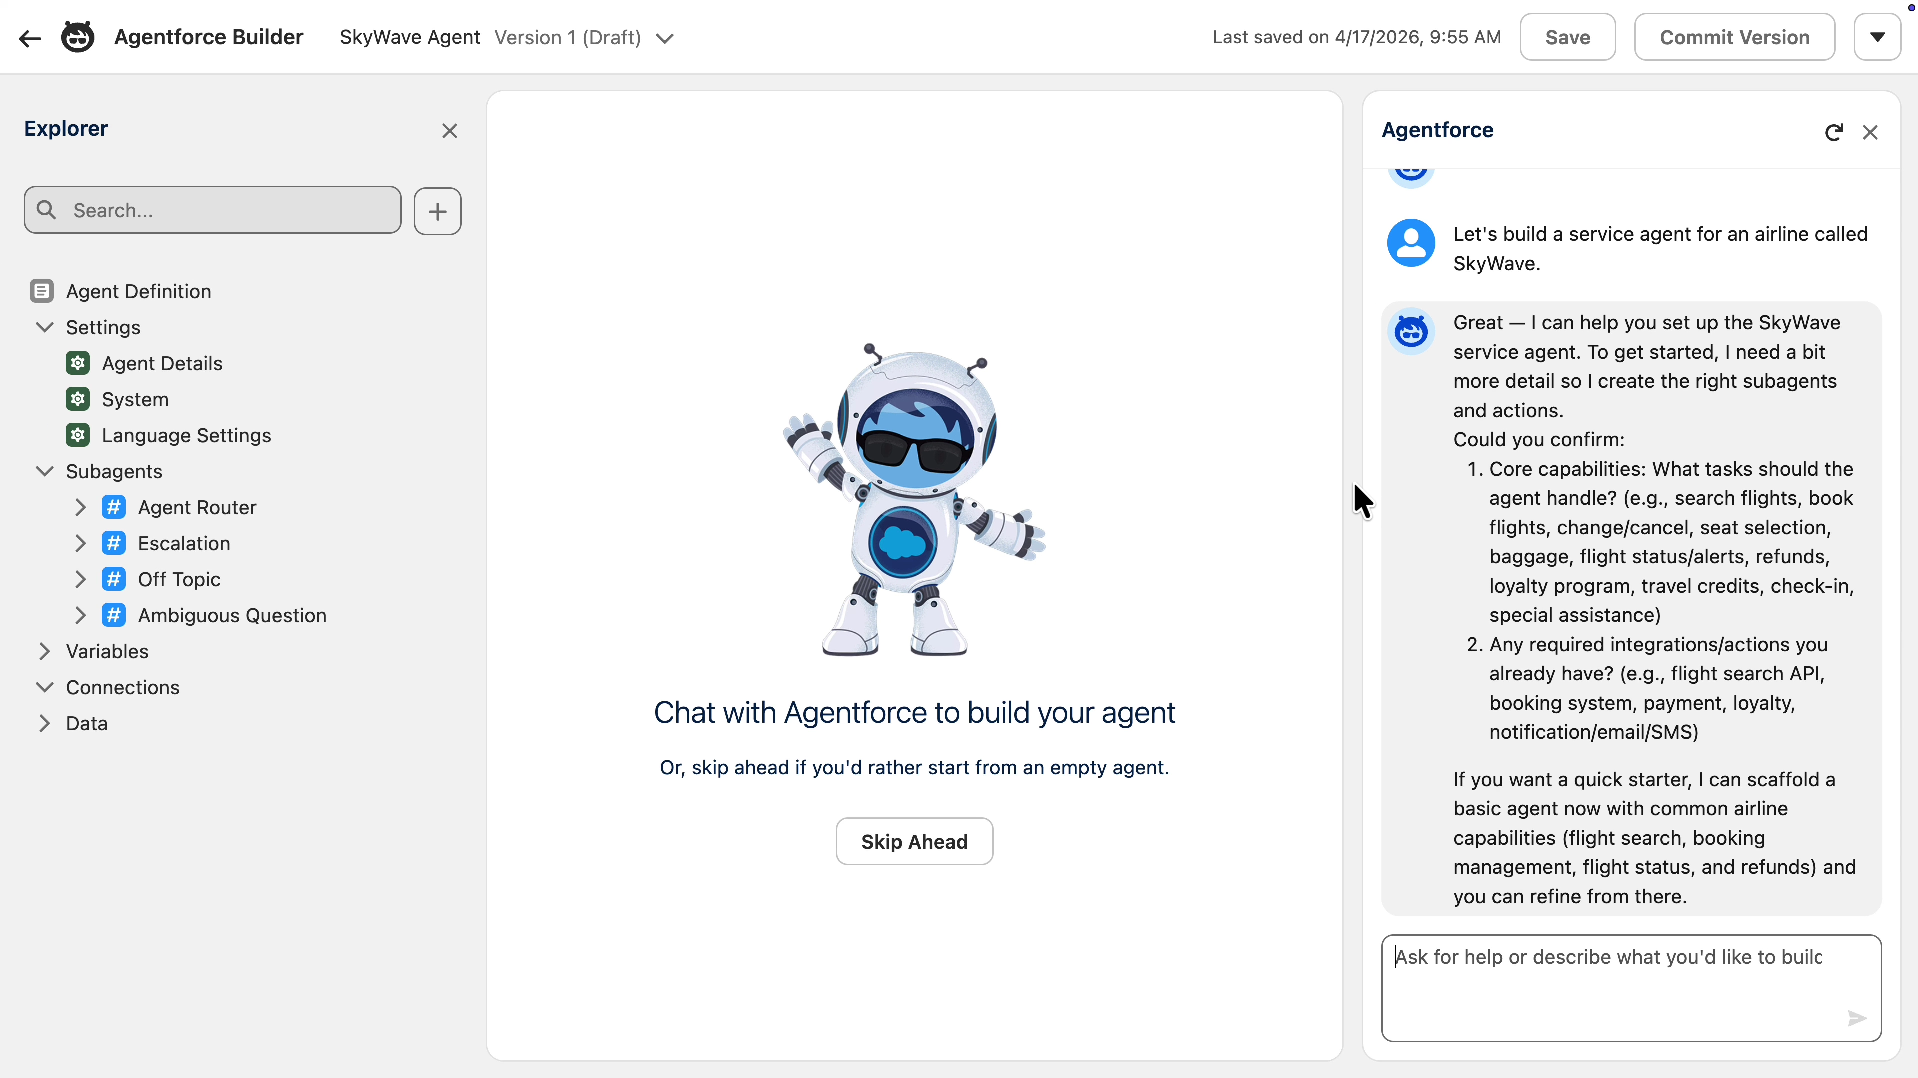Click the Skip Ahead button
Image resolution: width=1918 pixels, height=1078 pixels.
[914, 841]
